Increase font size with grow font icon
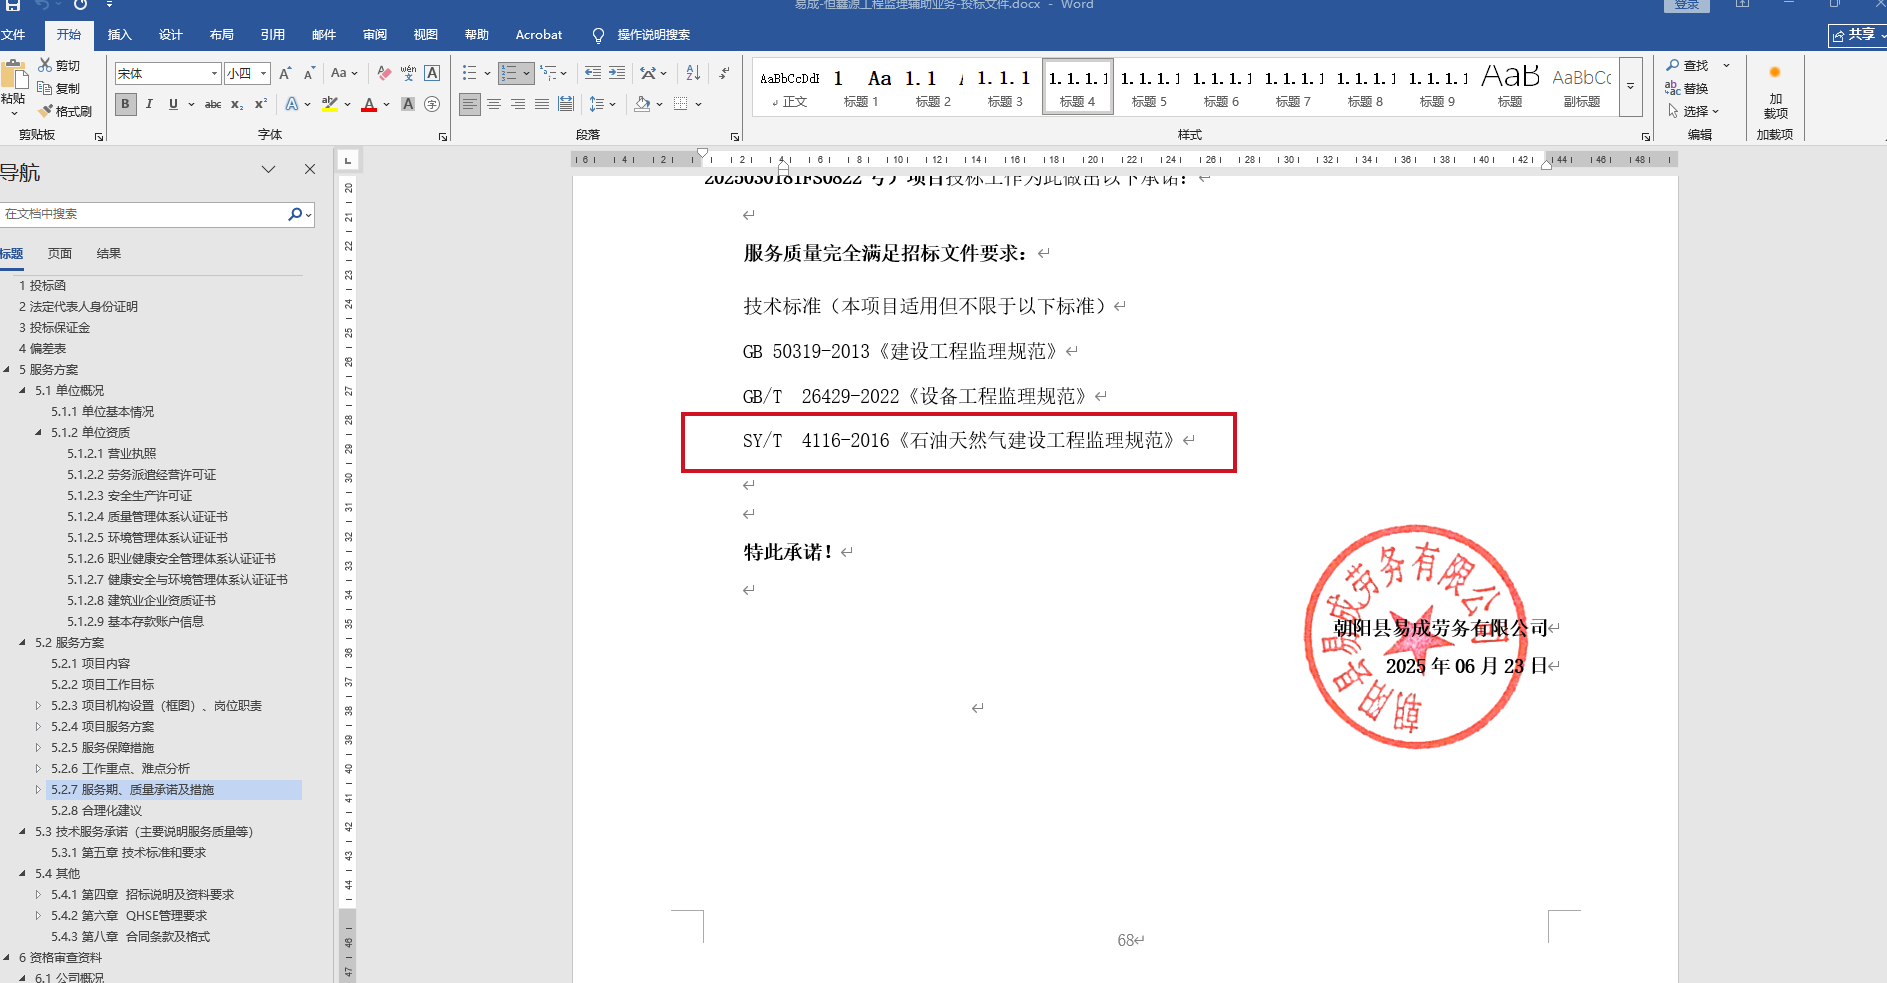The height and width of the screenshot is (983, 1887). coord(285,73)
